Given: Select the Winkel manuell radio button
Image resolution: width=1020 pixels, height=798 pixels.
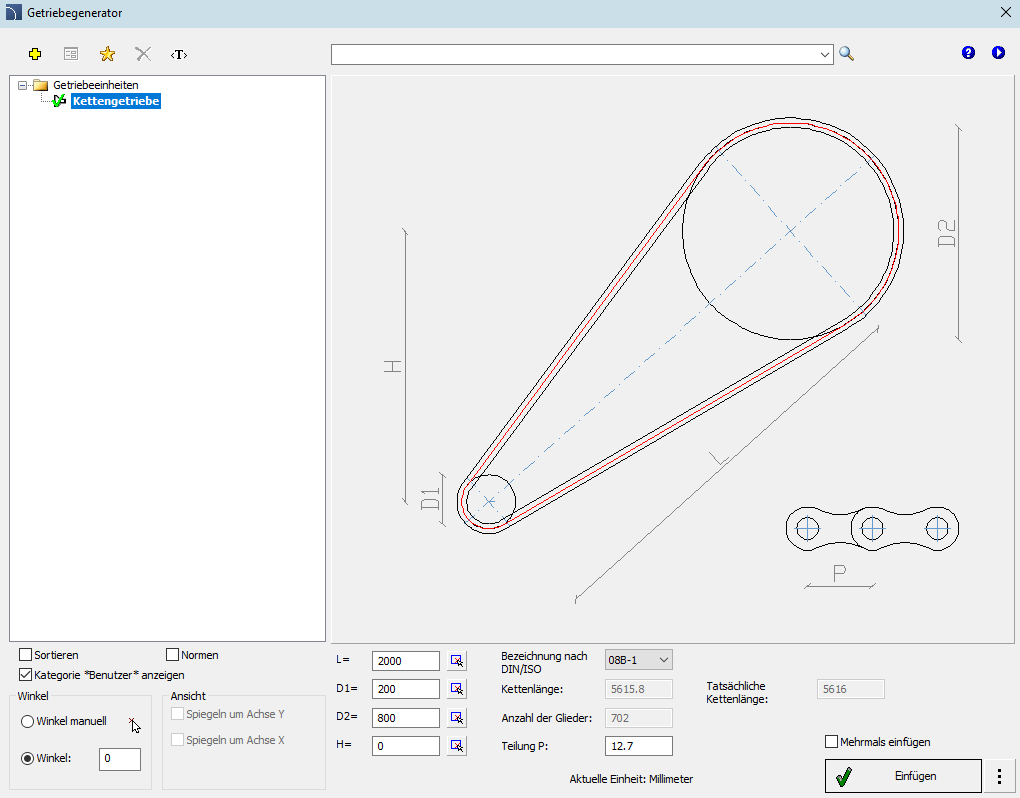Looking at the screenshot, I should [27, 721].
